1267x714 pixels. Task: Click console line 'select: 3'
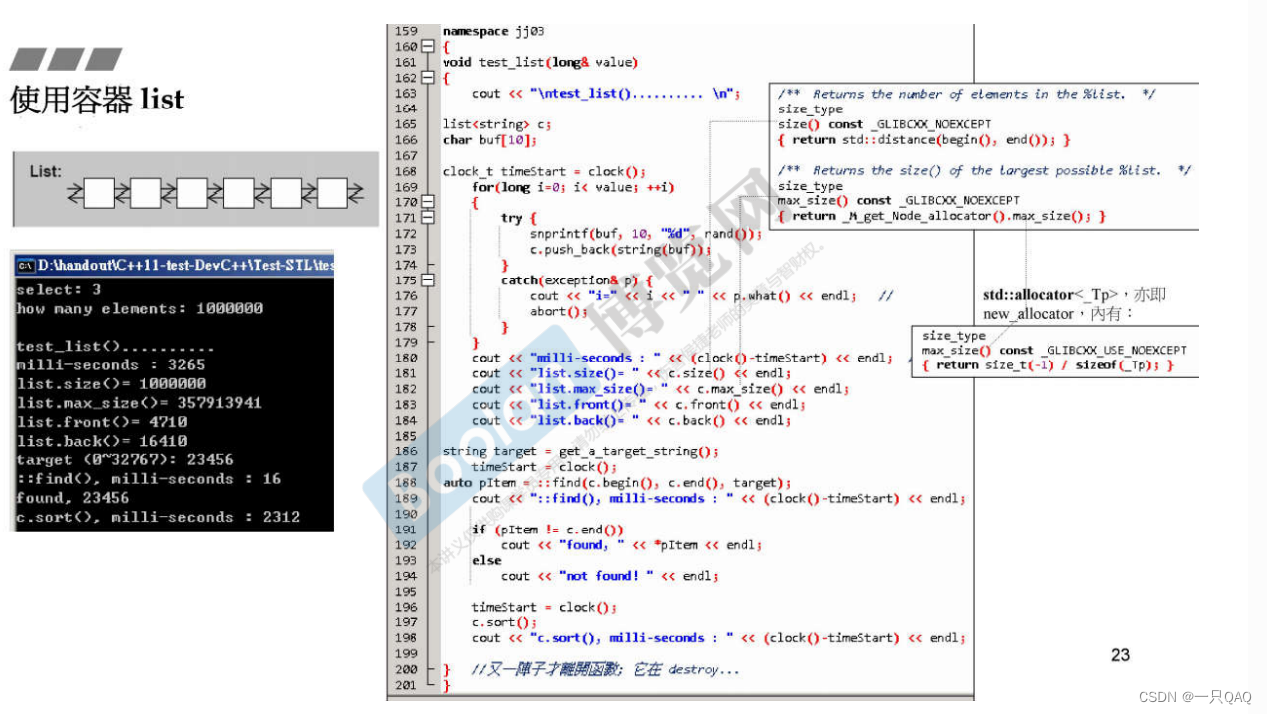click(x=59, y=290)
